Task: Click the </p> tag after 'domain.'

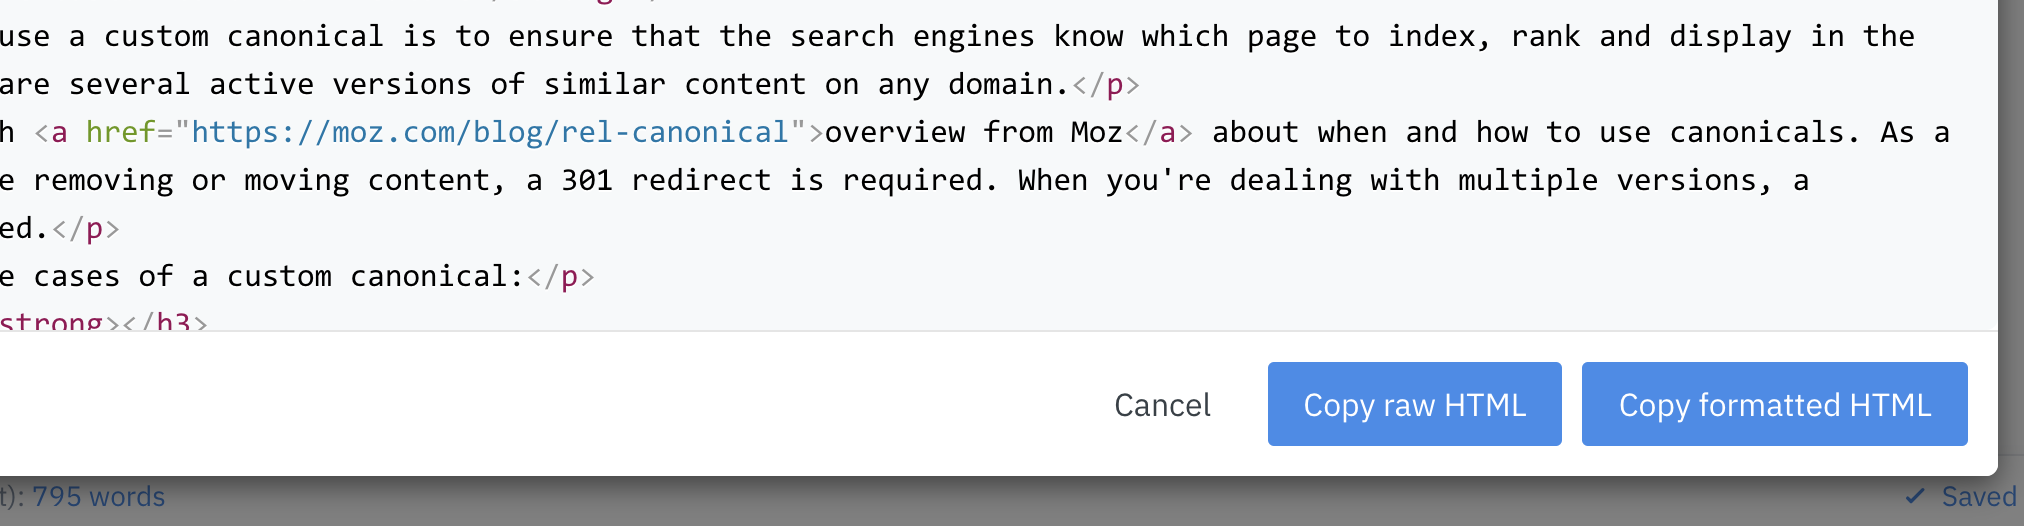Action: tap(1105, 84)
